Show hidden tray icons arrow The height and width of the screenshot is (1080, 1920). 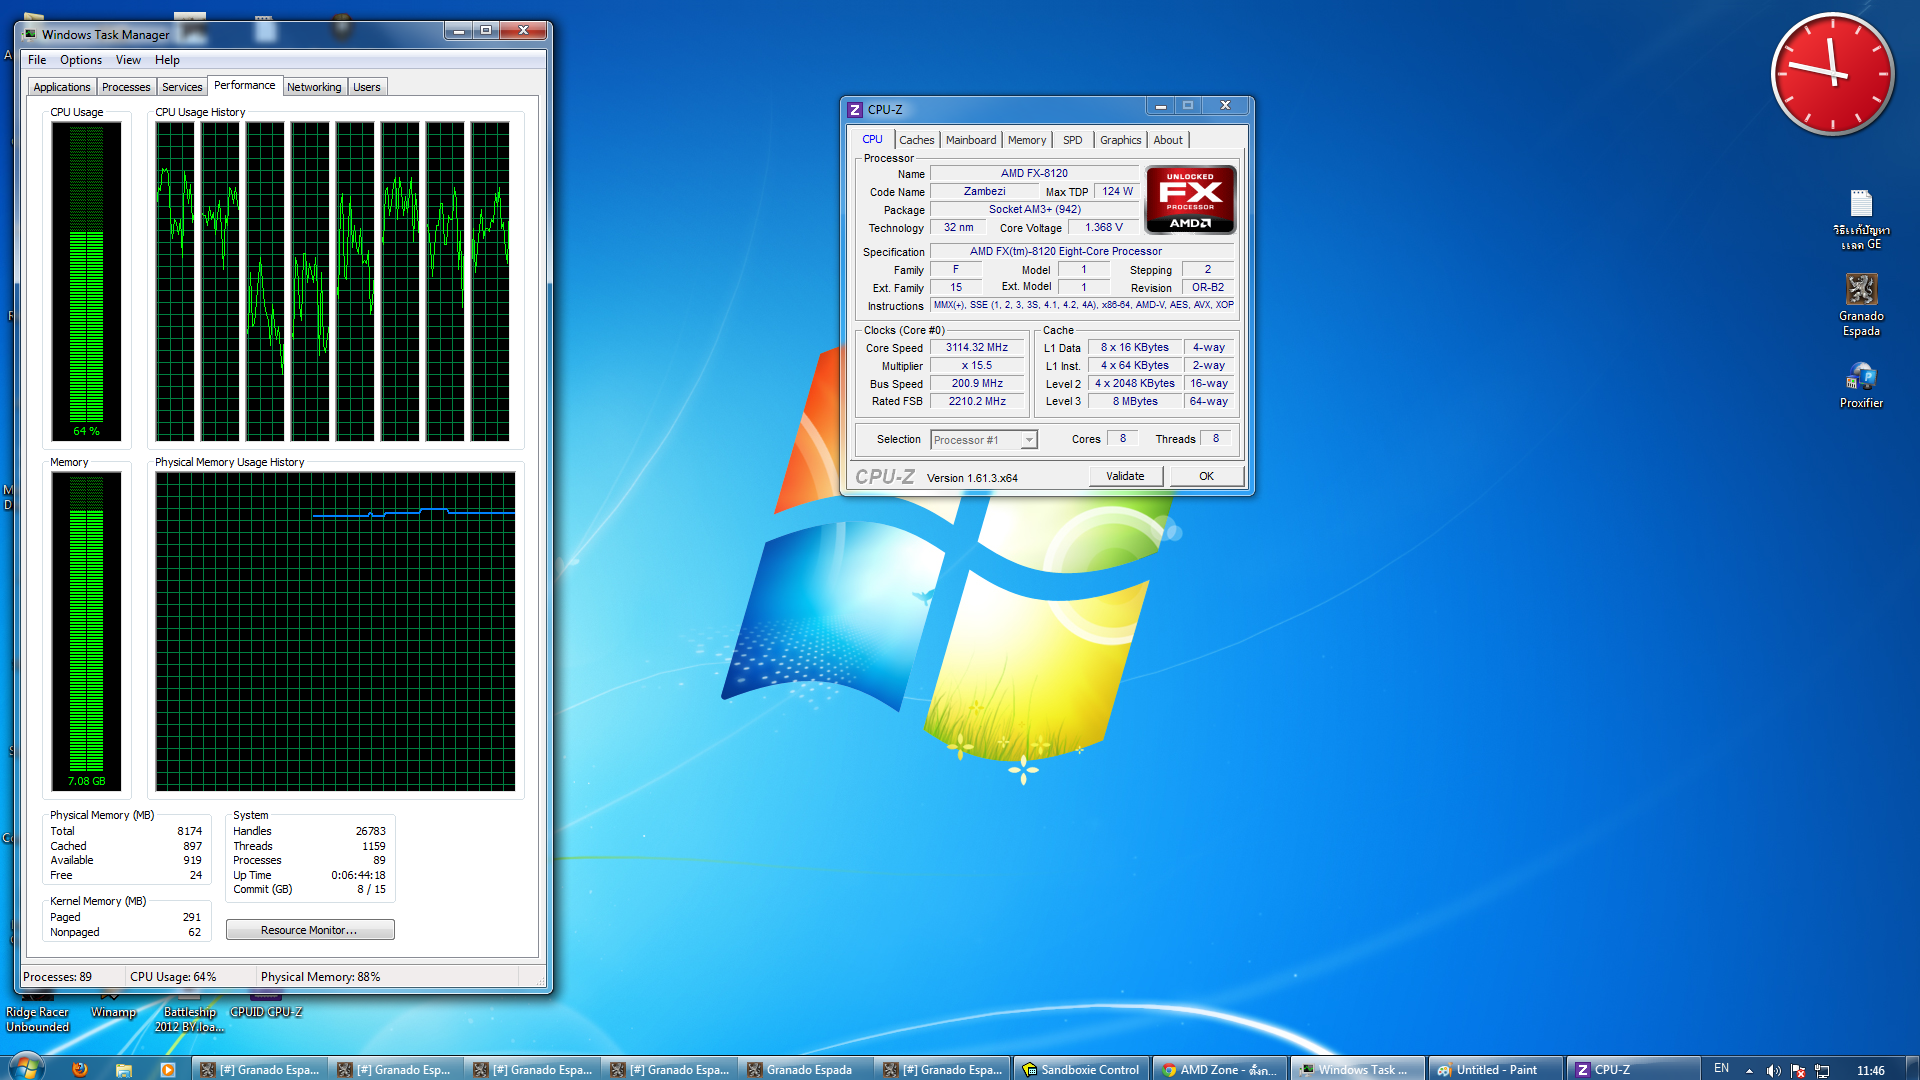pyautogui.click(x=1749, y=1070)
